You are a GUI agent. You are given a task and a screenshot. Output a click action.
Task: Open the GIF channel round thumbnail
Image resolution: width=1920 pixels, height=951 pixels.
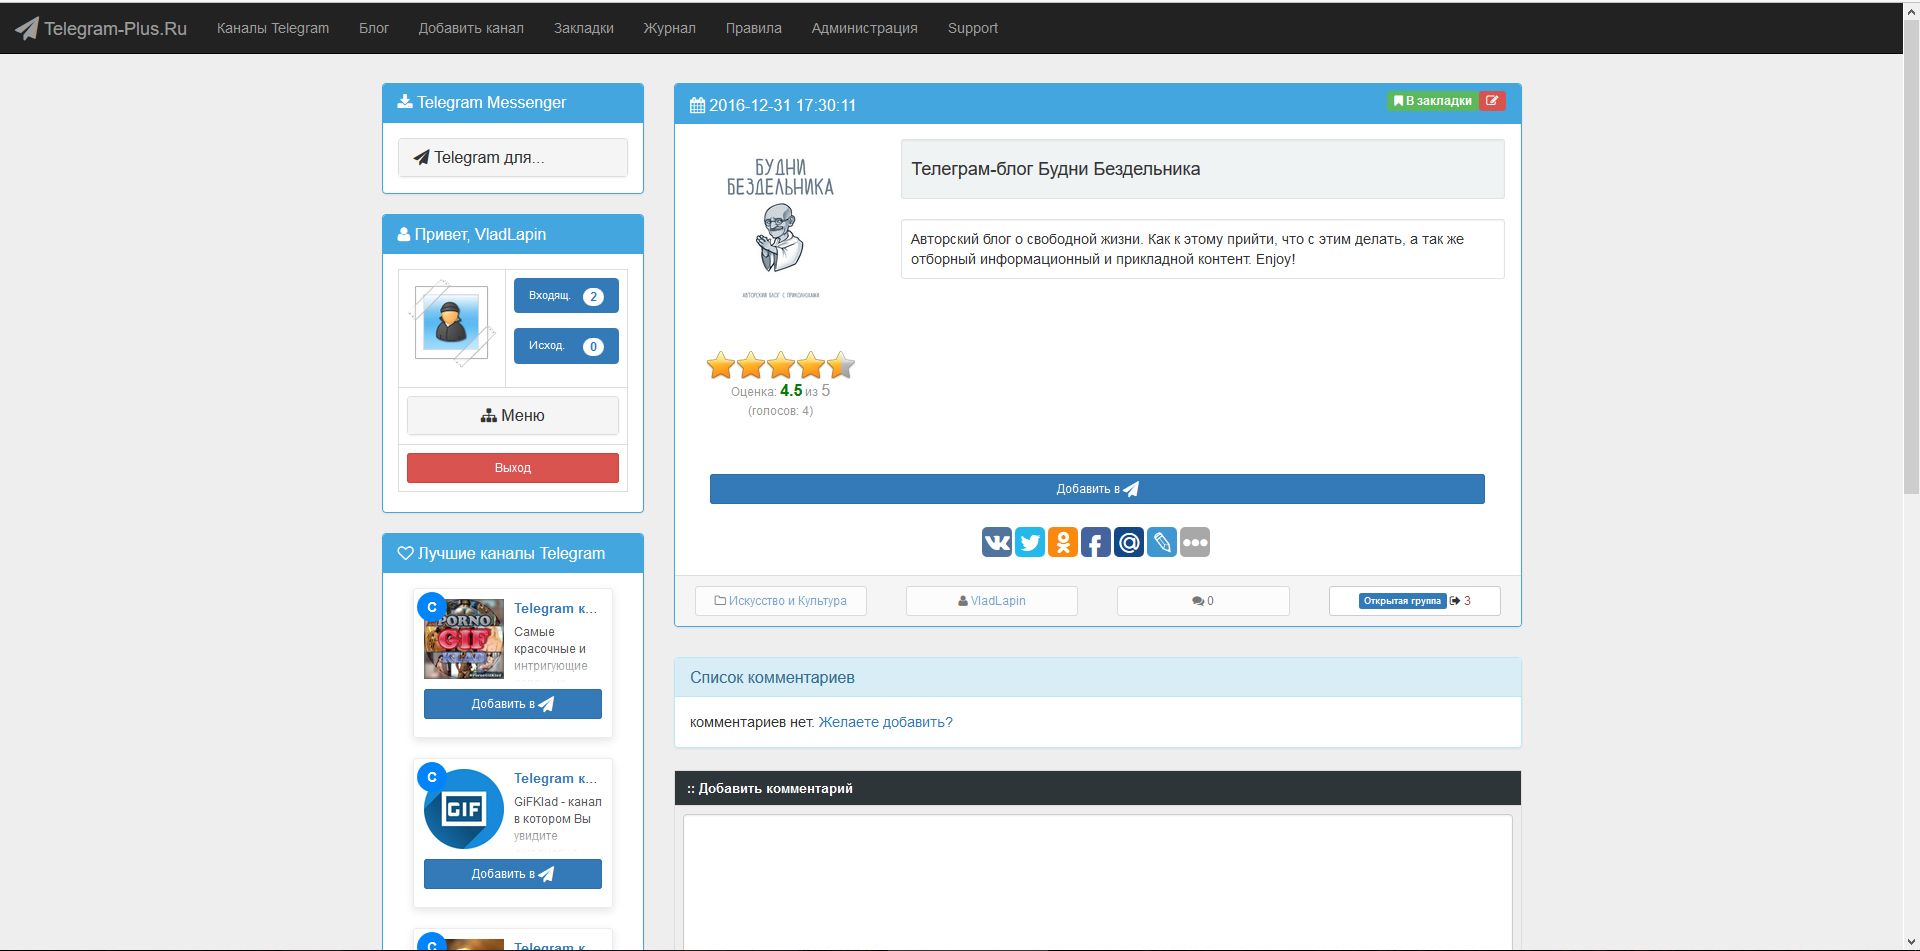point(464,809)
